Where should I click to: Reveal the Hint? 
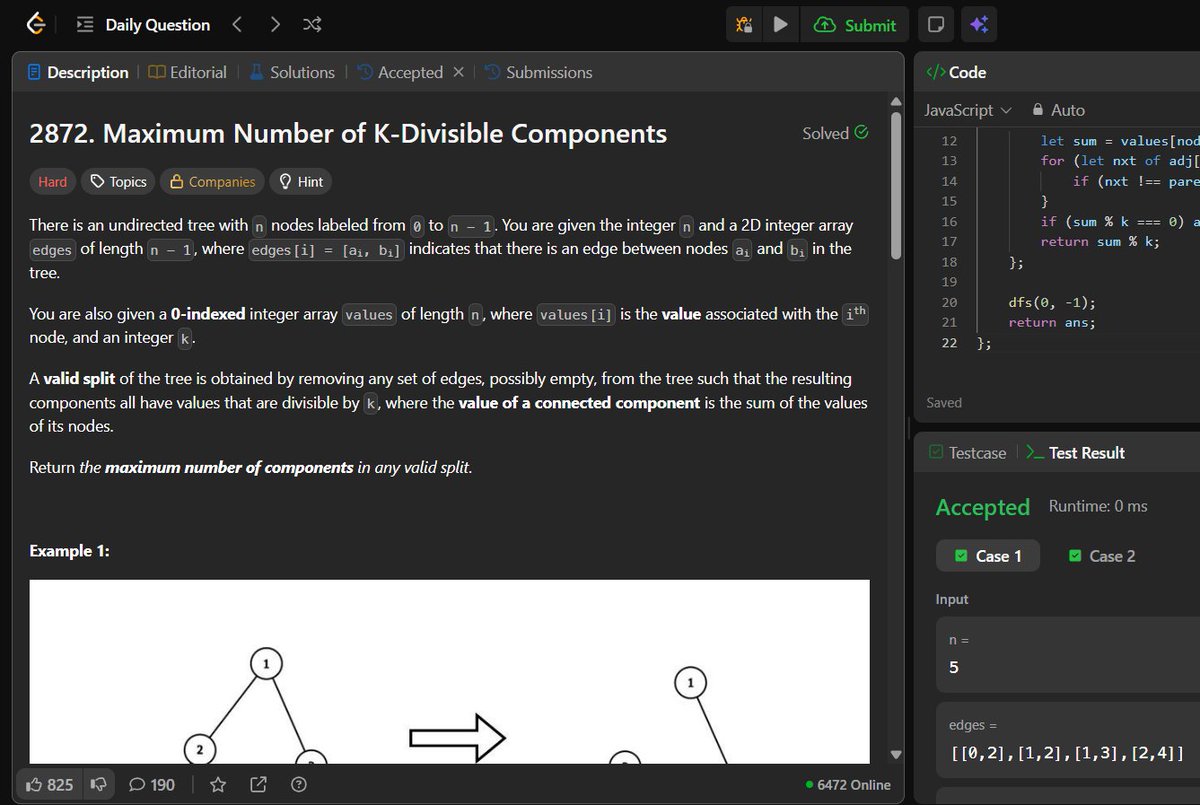(x=301, y=181)
